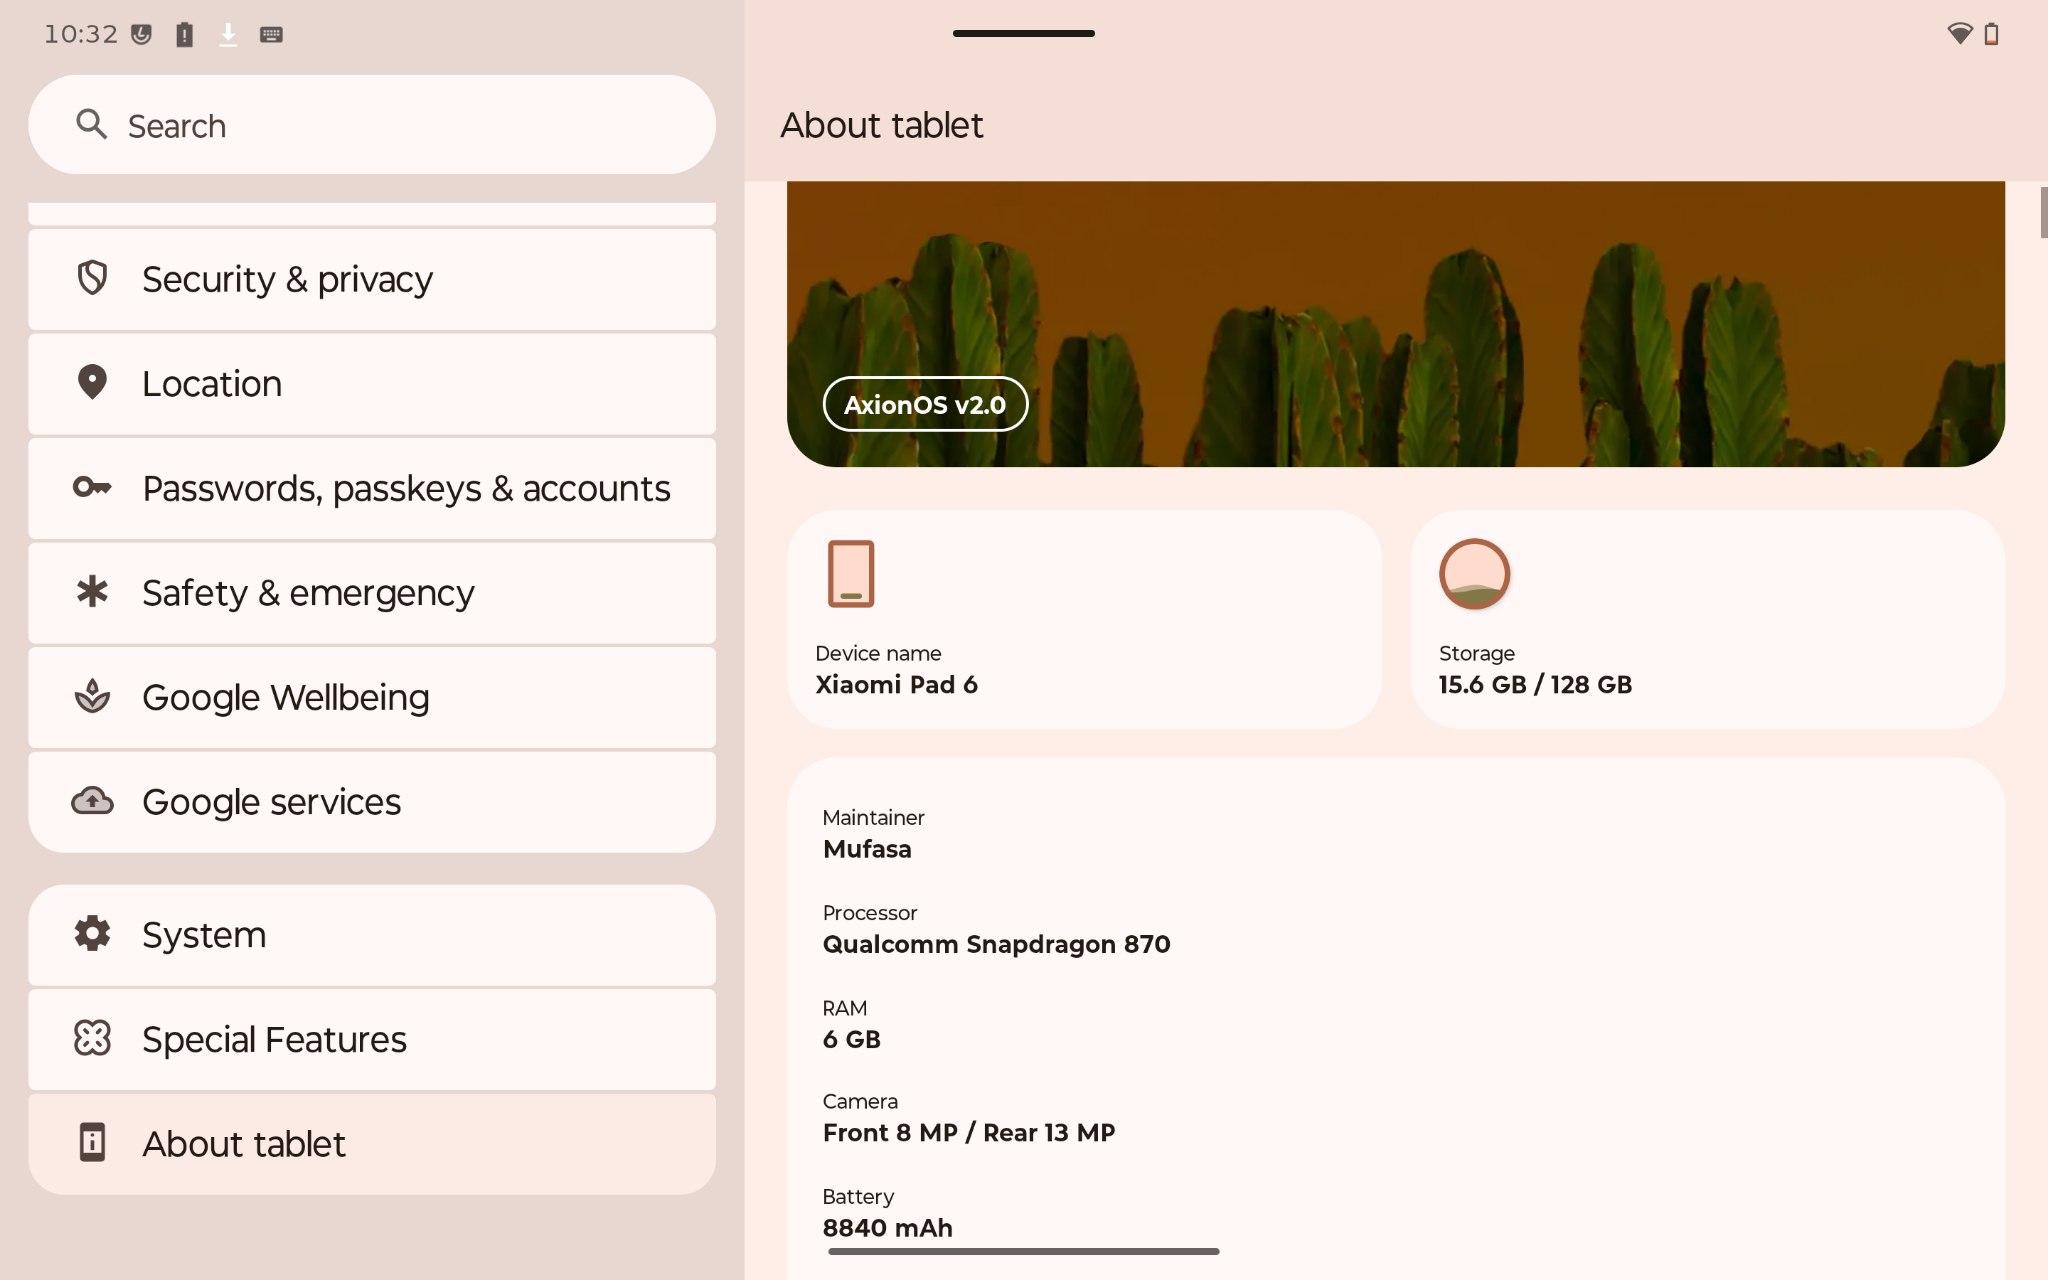Click the System gear icon
The image size is (2048, 1280).
[92, 933]
